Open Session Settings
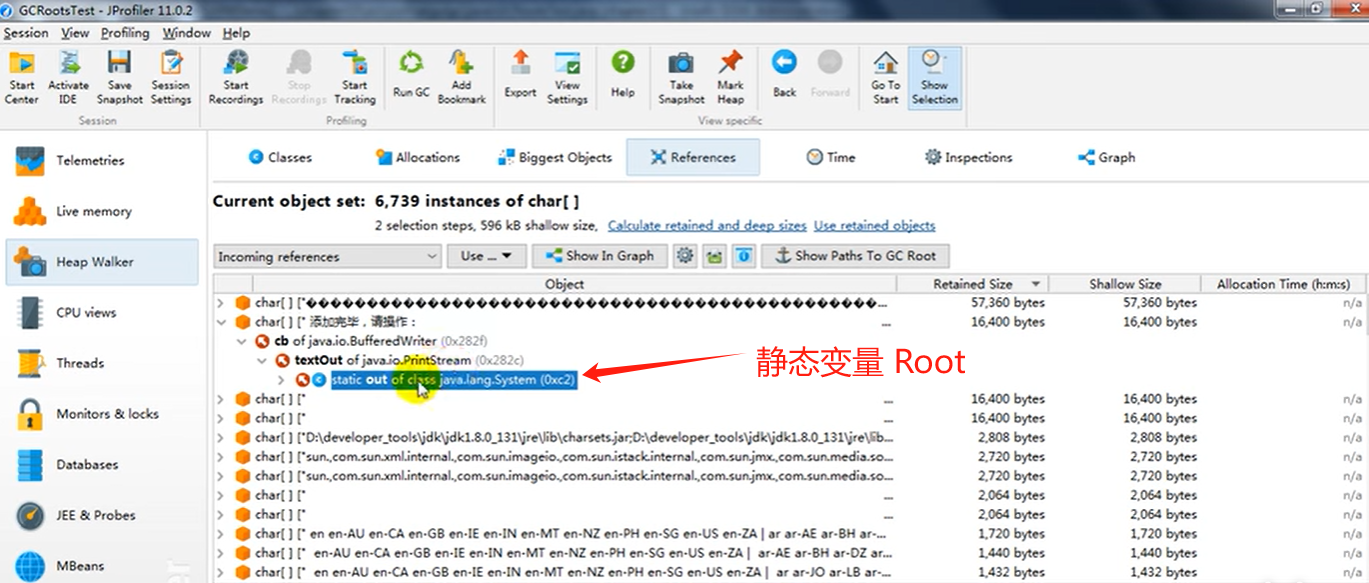 [x=171, y=78]
